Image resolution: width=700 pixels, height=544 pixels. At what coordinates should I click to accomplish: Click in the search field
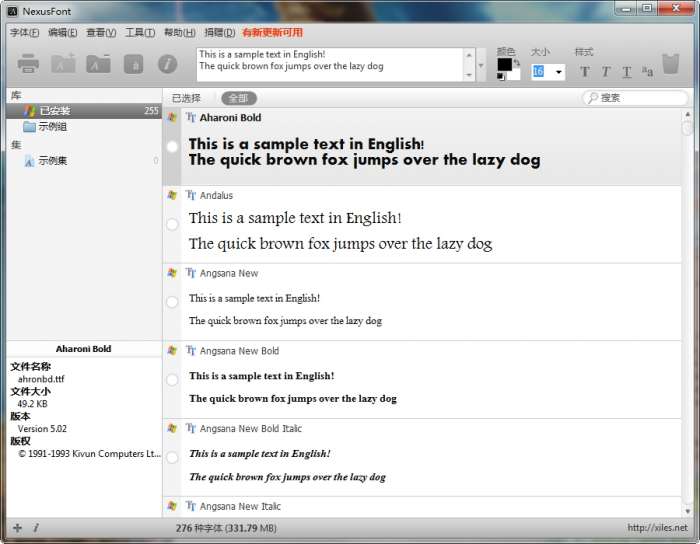click(635, 98)
